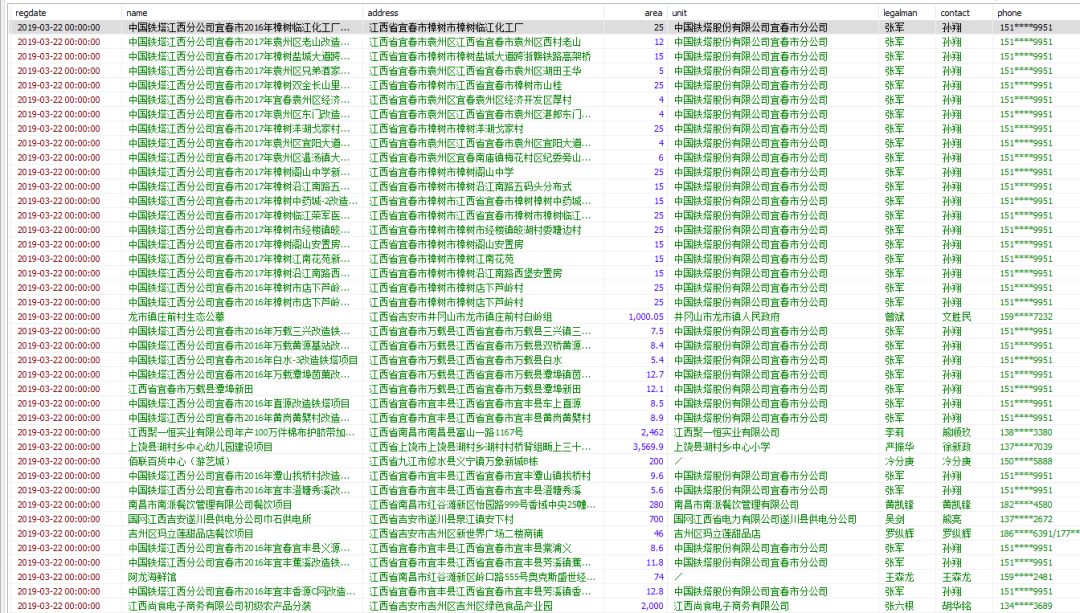Click name cell 江西尚食电子商务有限公司初级农产品分装
This screenshot has height=613, width=1080.
pyautogui.click(x=219, y=606)
